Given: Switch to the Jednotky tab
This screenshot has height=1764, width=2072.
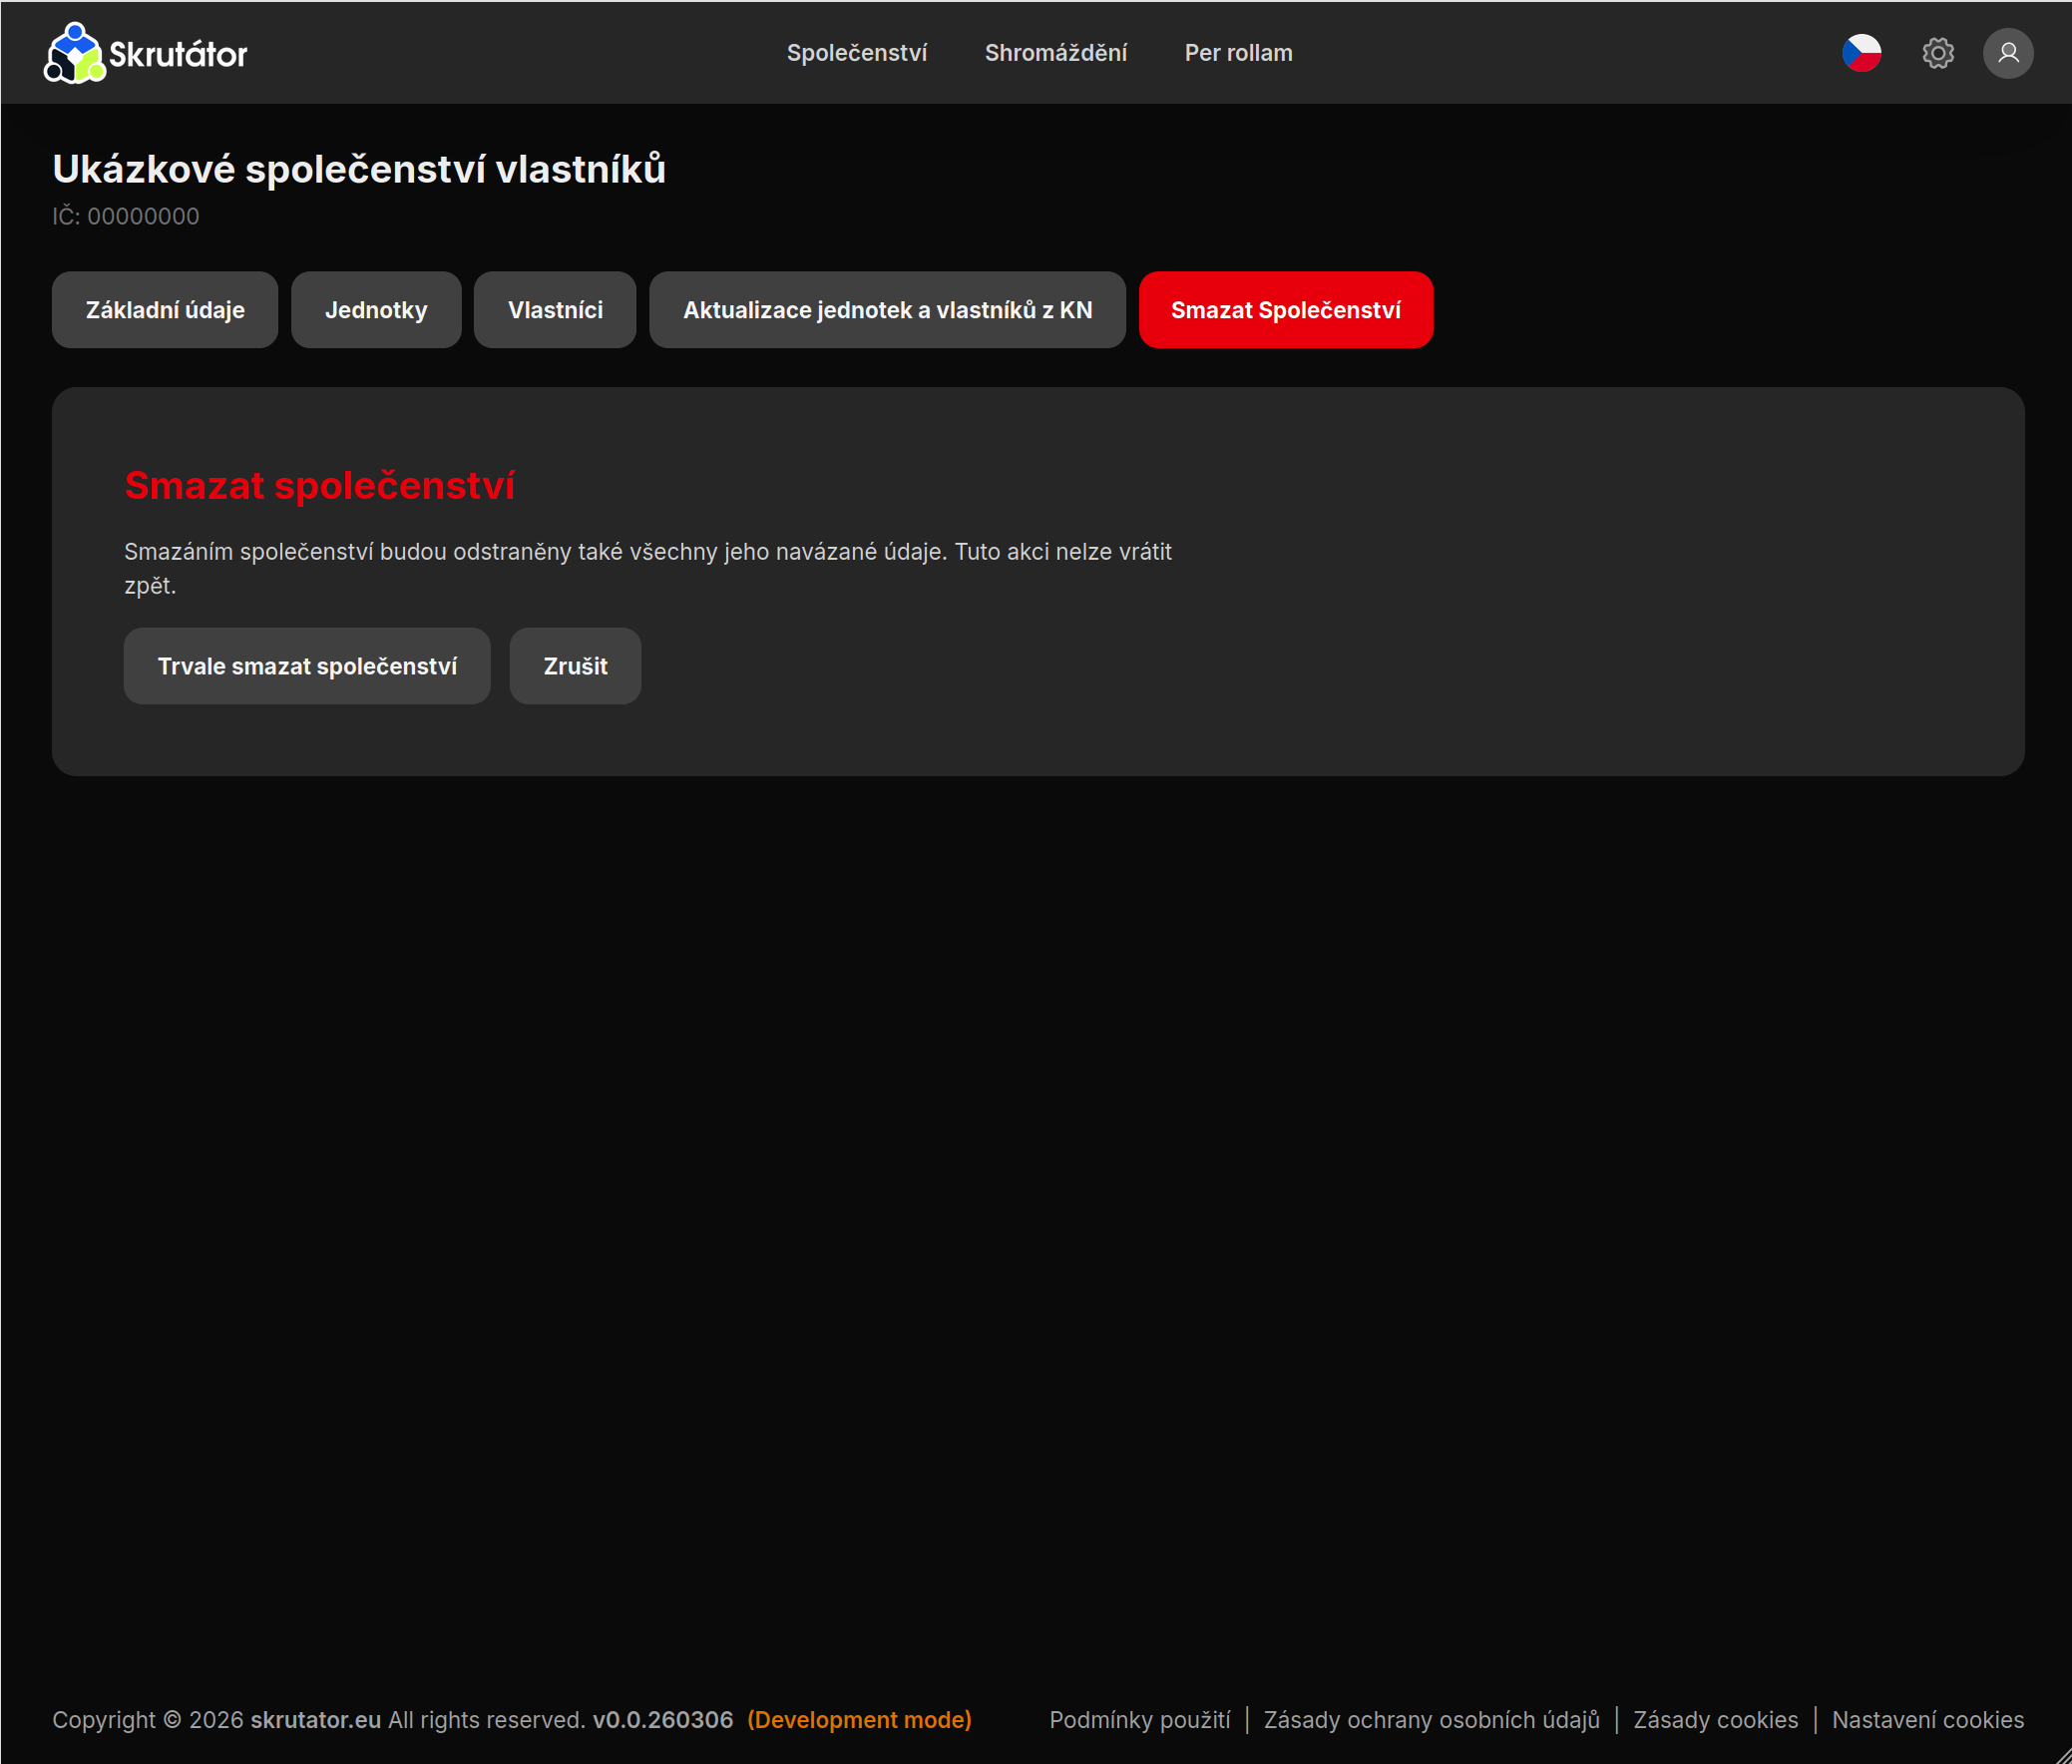Looking at the screenshot, I should (x=376, y=310).
